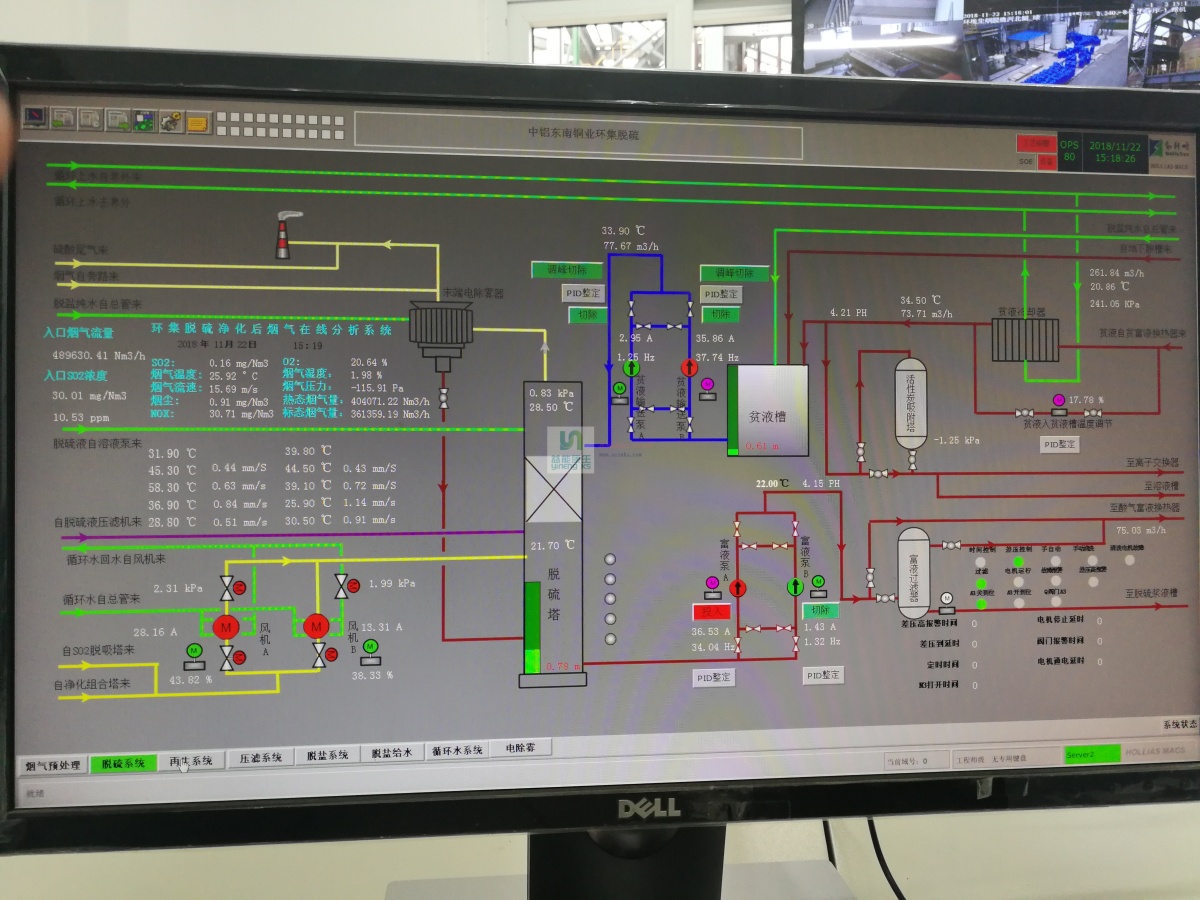Click the 过滤 green indicator lamp

[981, 583]
